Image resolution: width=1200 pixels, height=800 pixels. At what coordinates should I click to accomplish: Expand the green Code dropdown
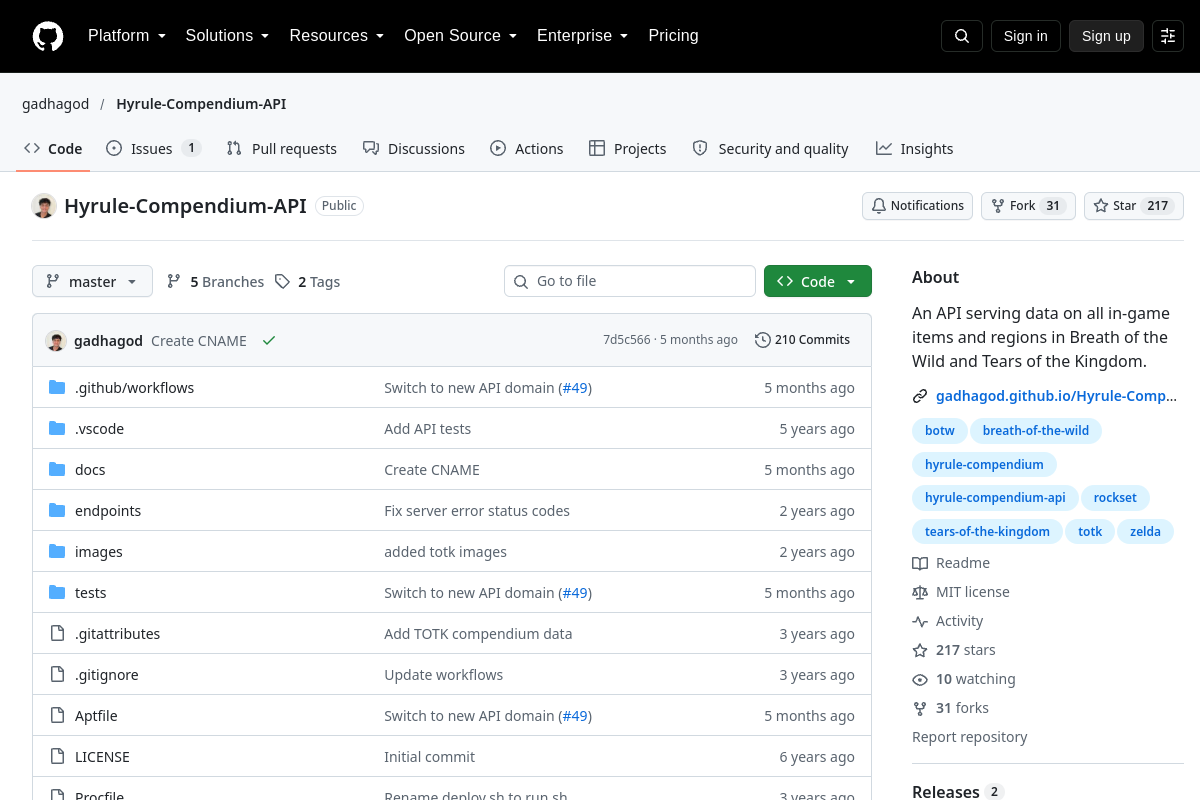tap(818, 282)
